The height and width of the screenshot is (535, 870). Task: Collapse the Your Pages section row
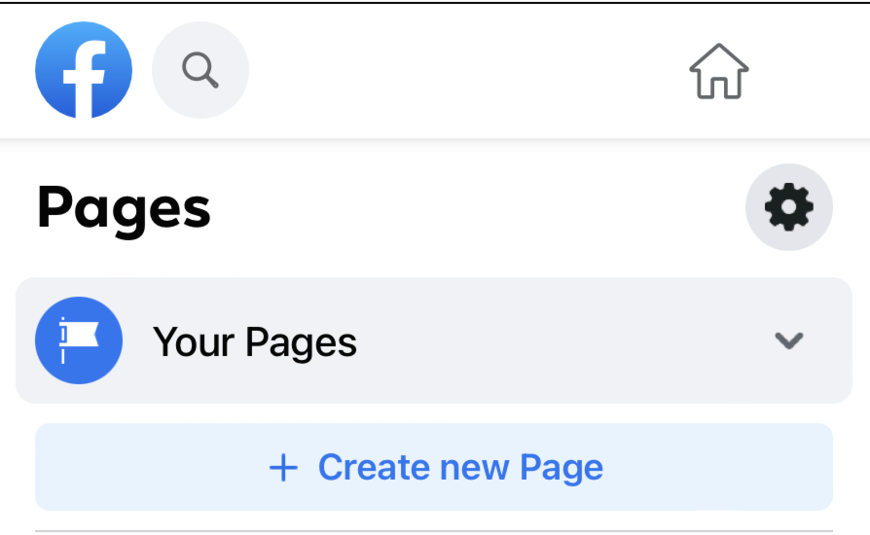(434, 340)
